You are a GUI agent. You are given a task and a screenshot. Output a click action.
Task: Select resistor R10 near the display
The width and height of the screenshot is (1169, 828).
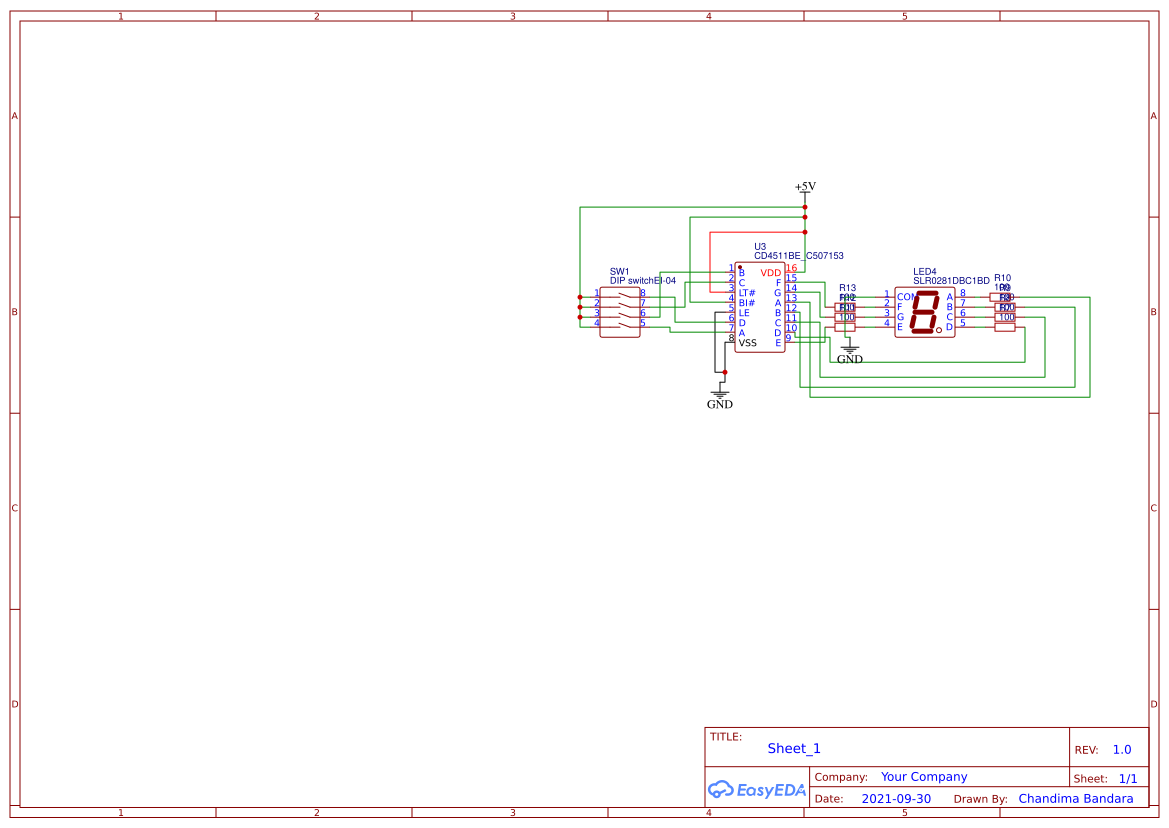1005,297
